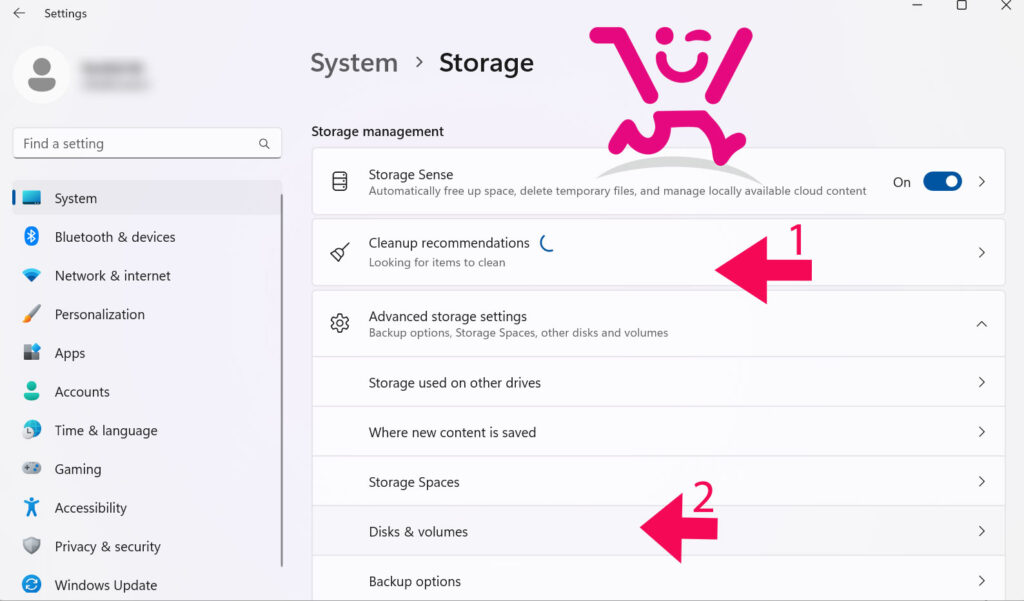
Task: Open Time & language settings
Action: coord(147,430)
